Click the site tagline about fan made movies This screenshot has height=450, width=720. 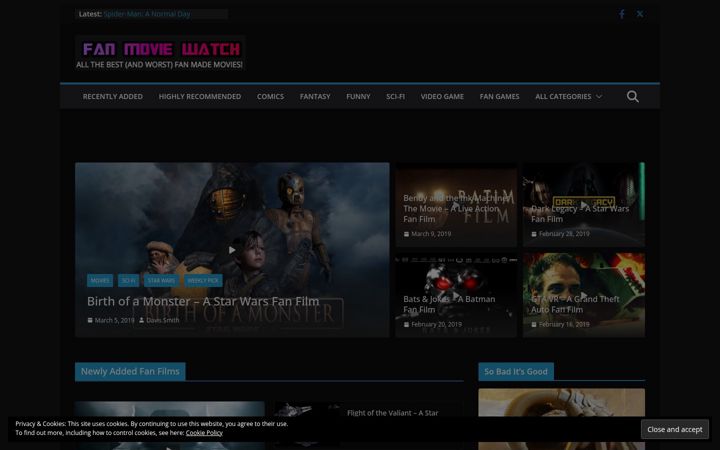point(159,65)
